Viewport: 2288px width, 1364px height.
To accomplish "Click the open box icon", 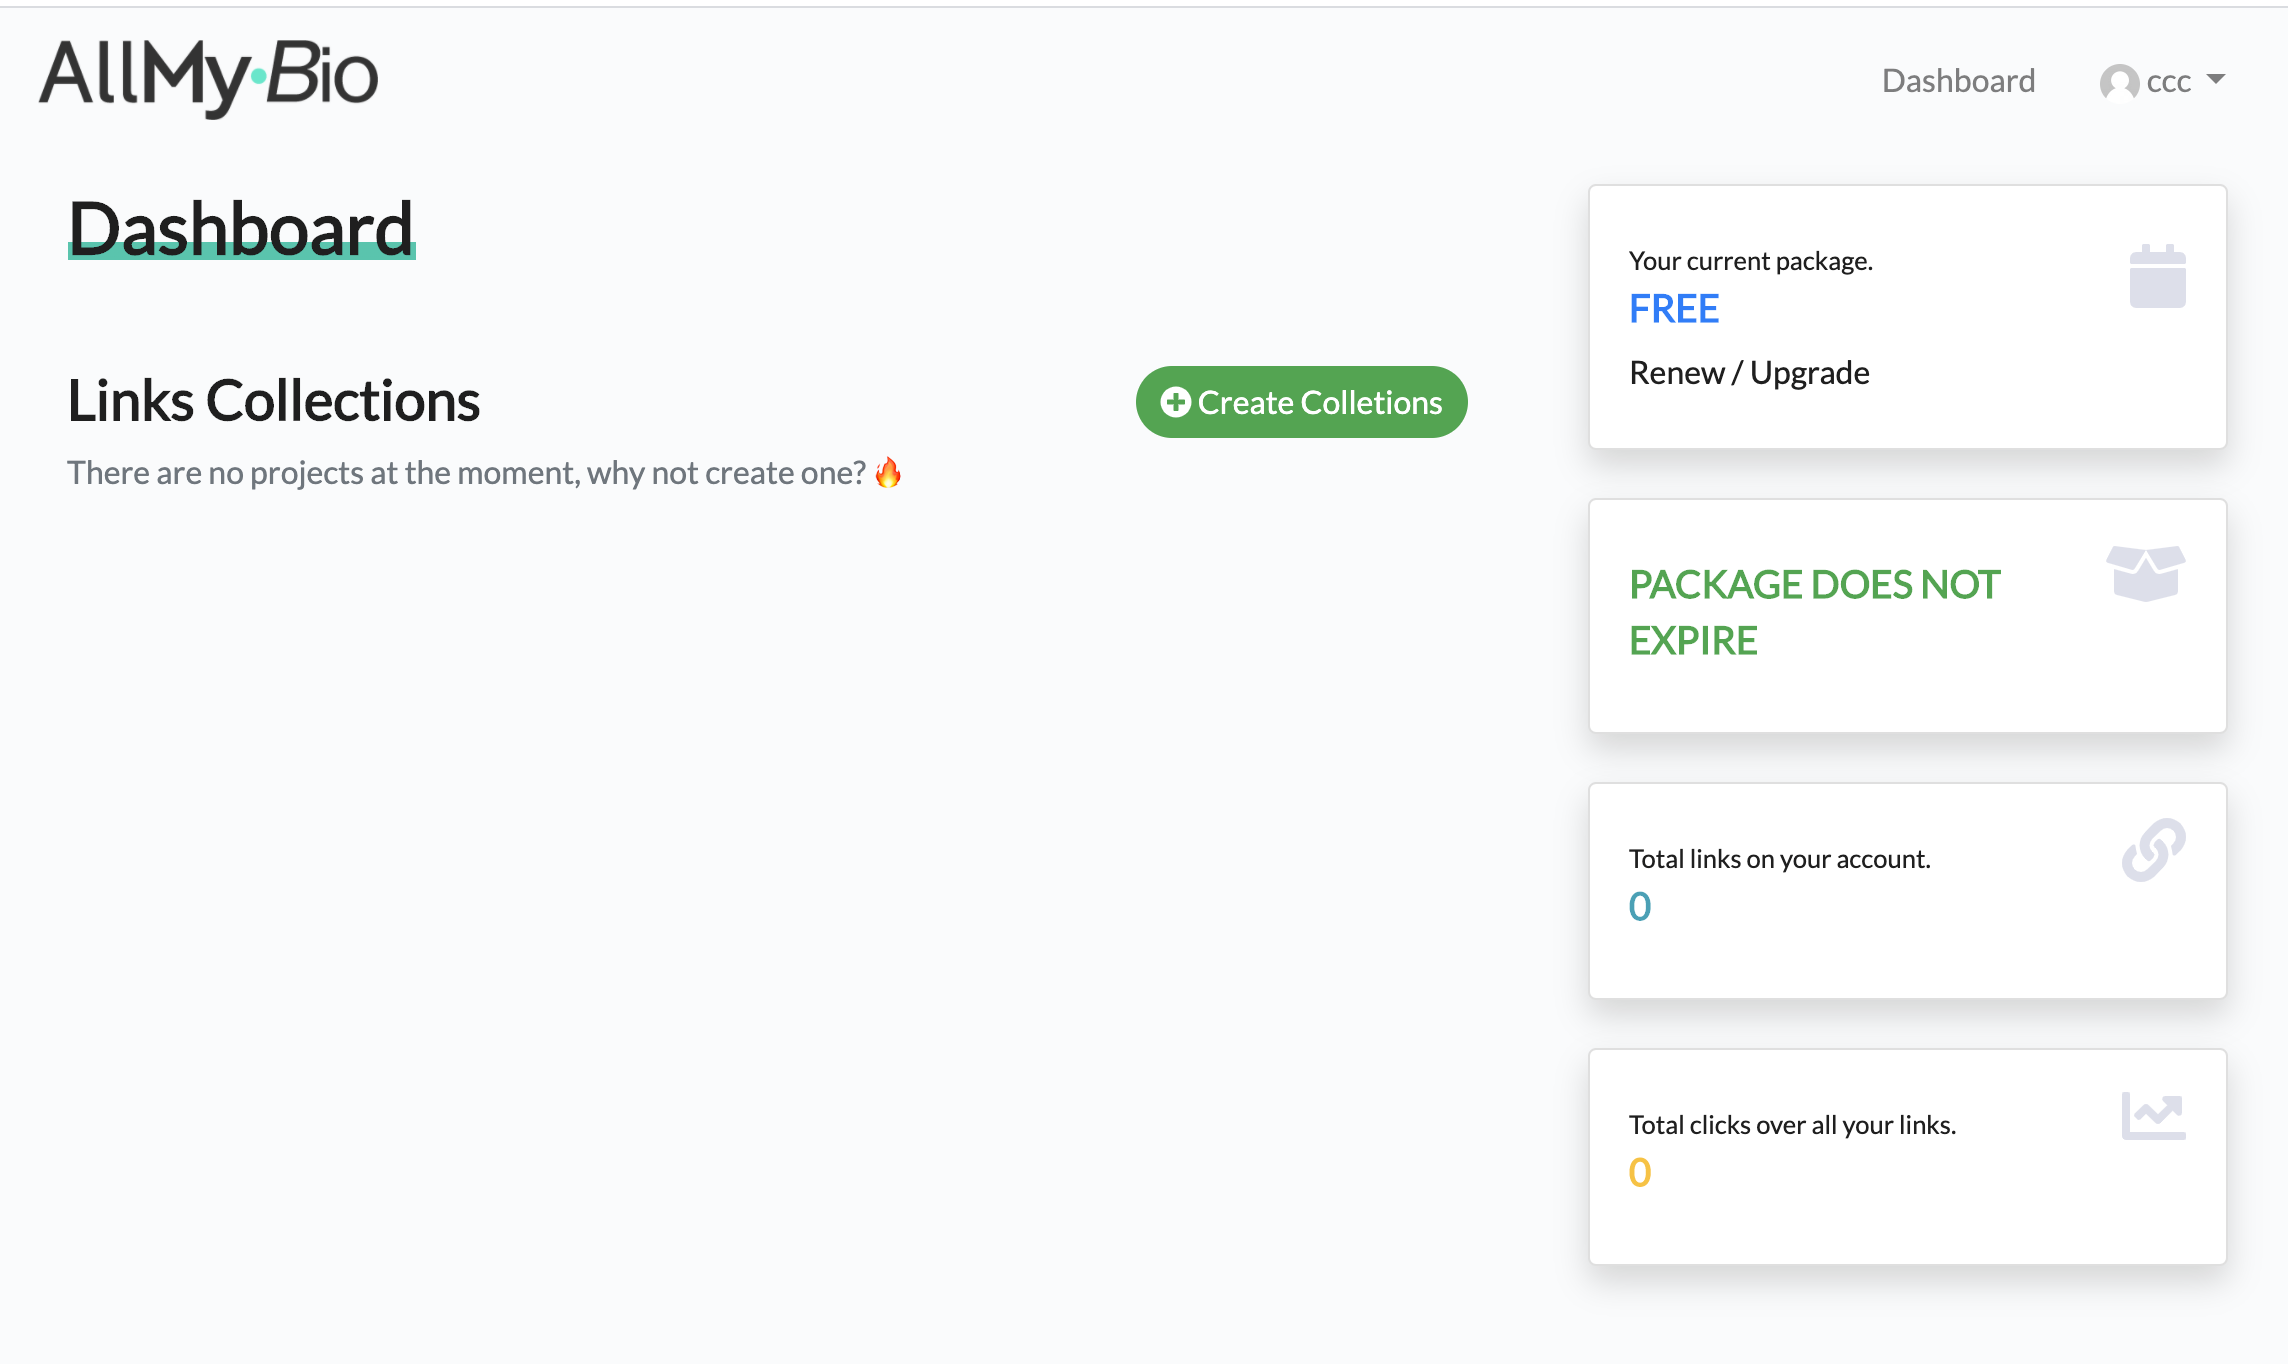I will [x=2145, y=572].
